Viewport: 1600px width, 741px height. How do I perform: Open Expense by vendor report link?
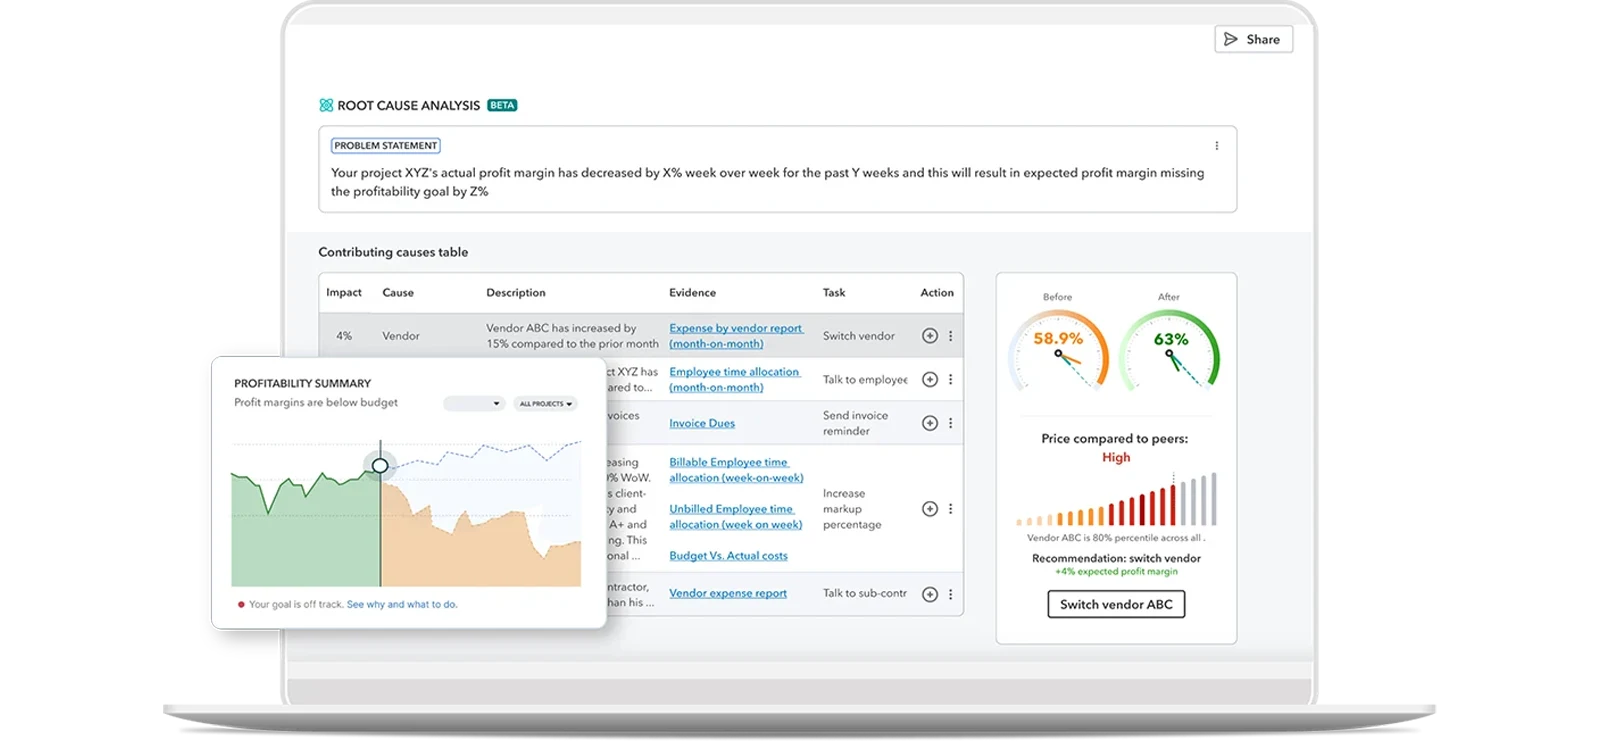pos(736,336)
